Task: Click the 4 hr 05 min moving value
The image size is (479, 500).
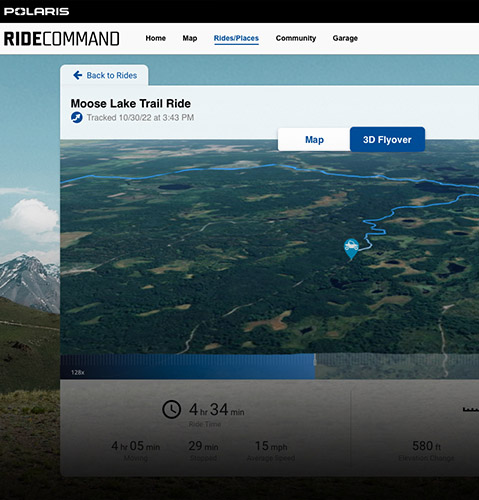Action: tap(136, 446)
